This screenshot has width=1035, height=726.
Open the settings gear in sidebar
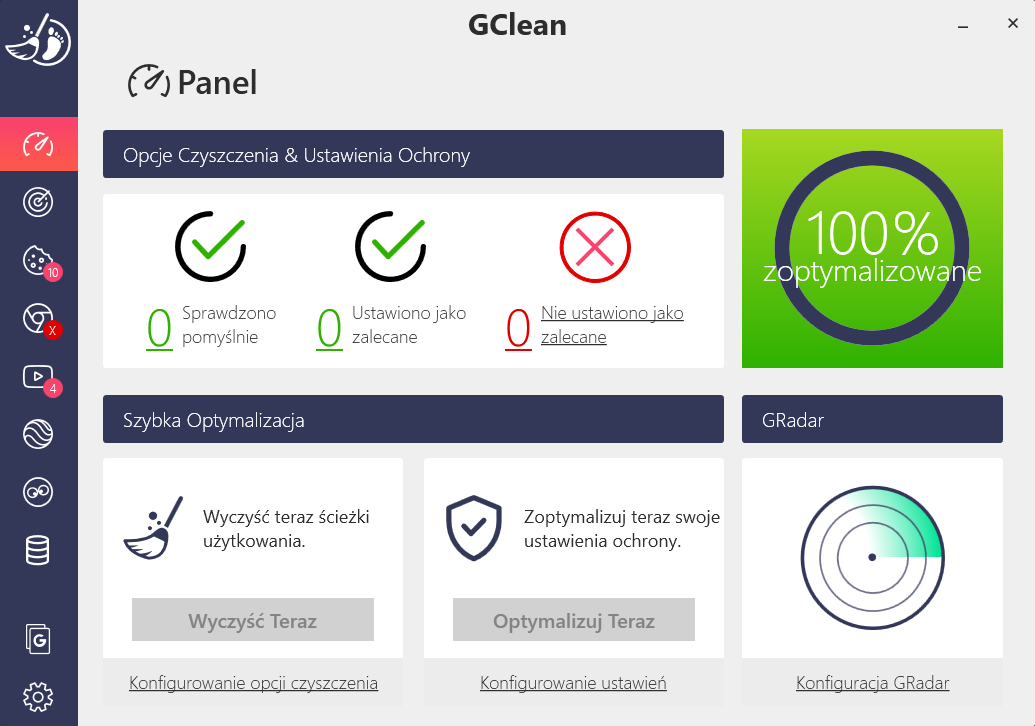tap(38, 697)
